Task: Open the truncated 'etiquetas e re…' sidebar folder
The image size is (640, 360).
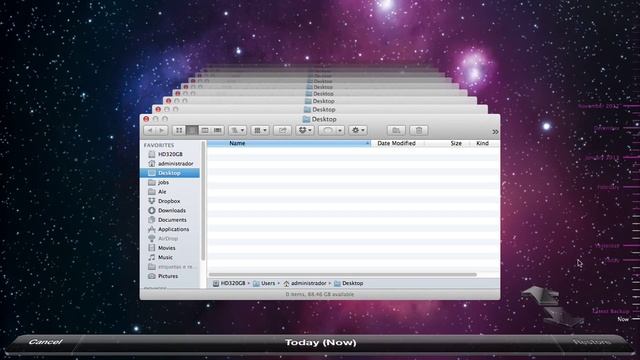Action: (x=170, y=267)
